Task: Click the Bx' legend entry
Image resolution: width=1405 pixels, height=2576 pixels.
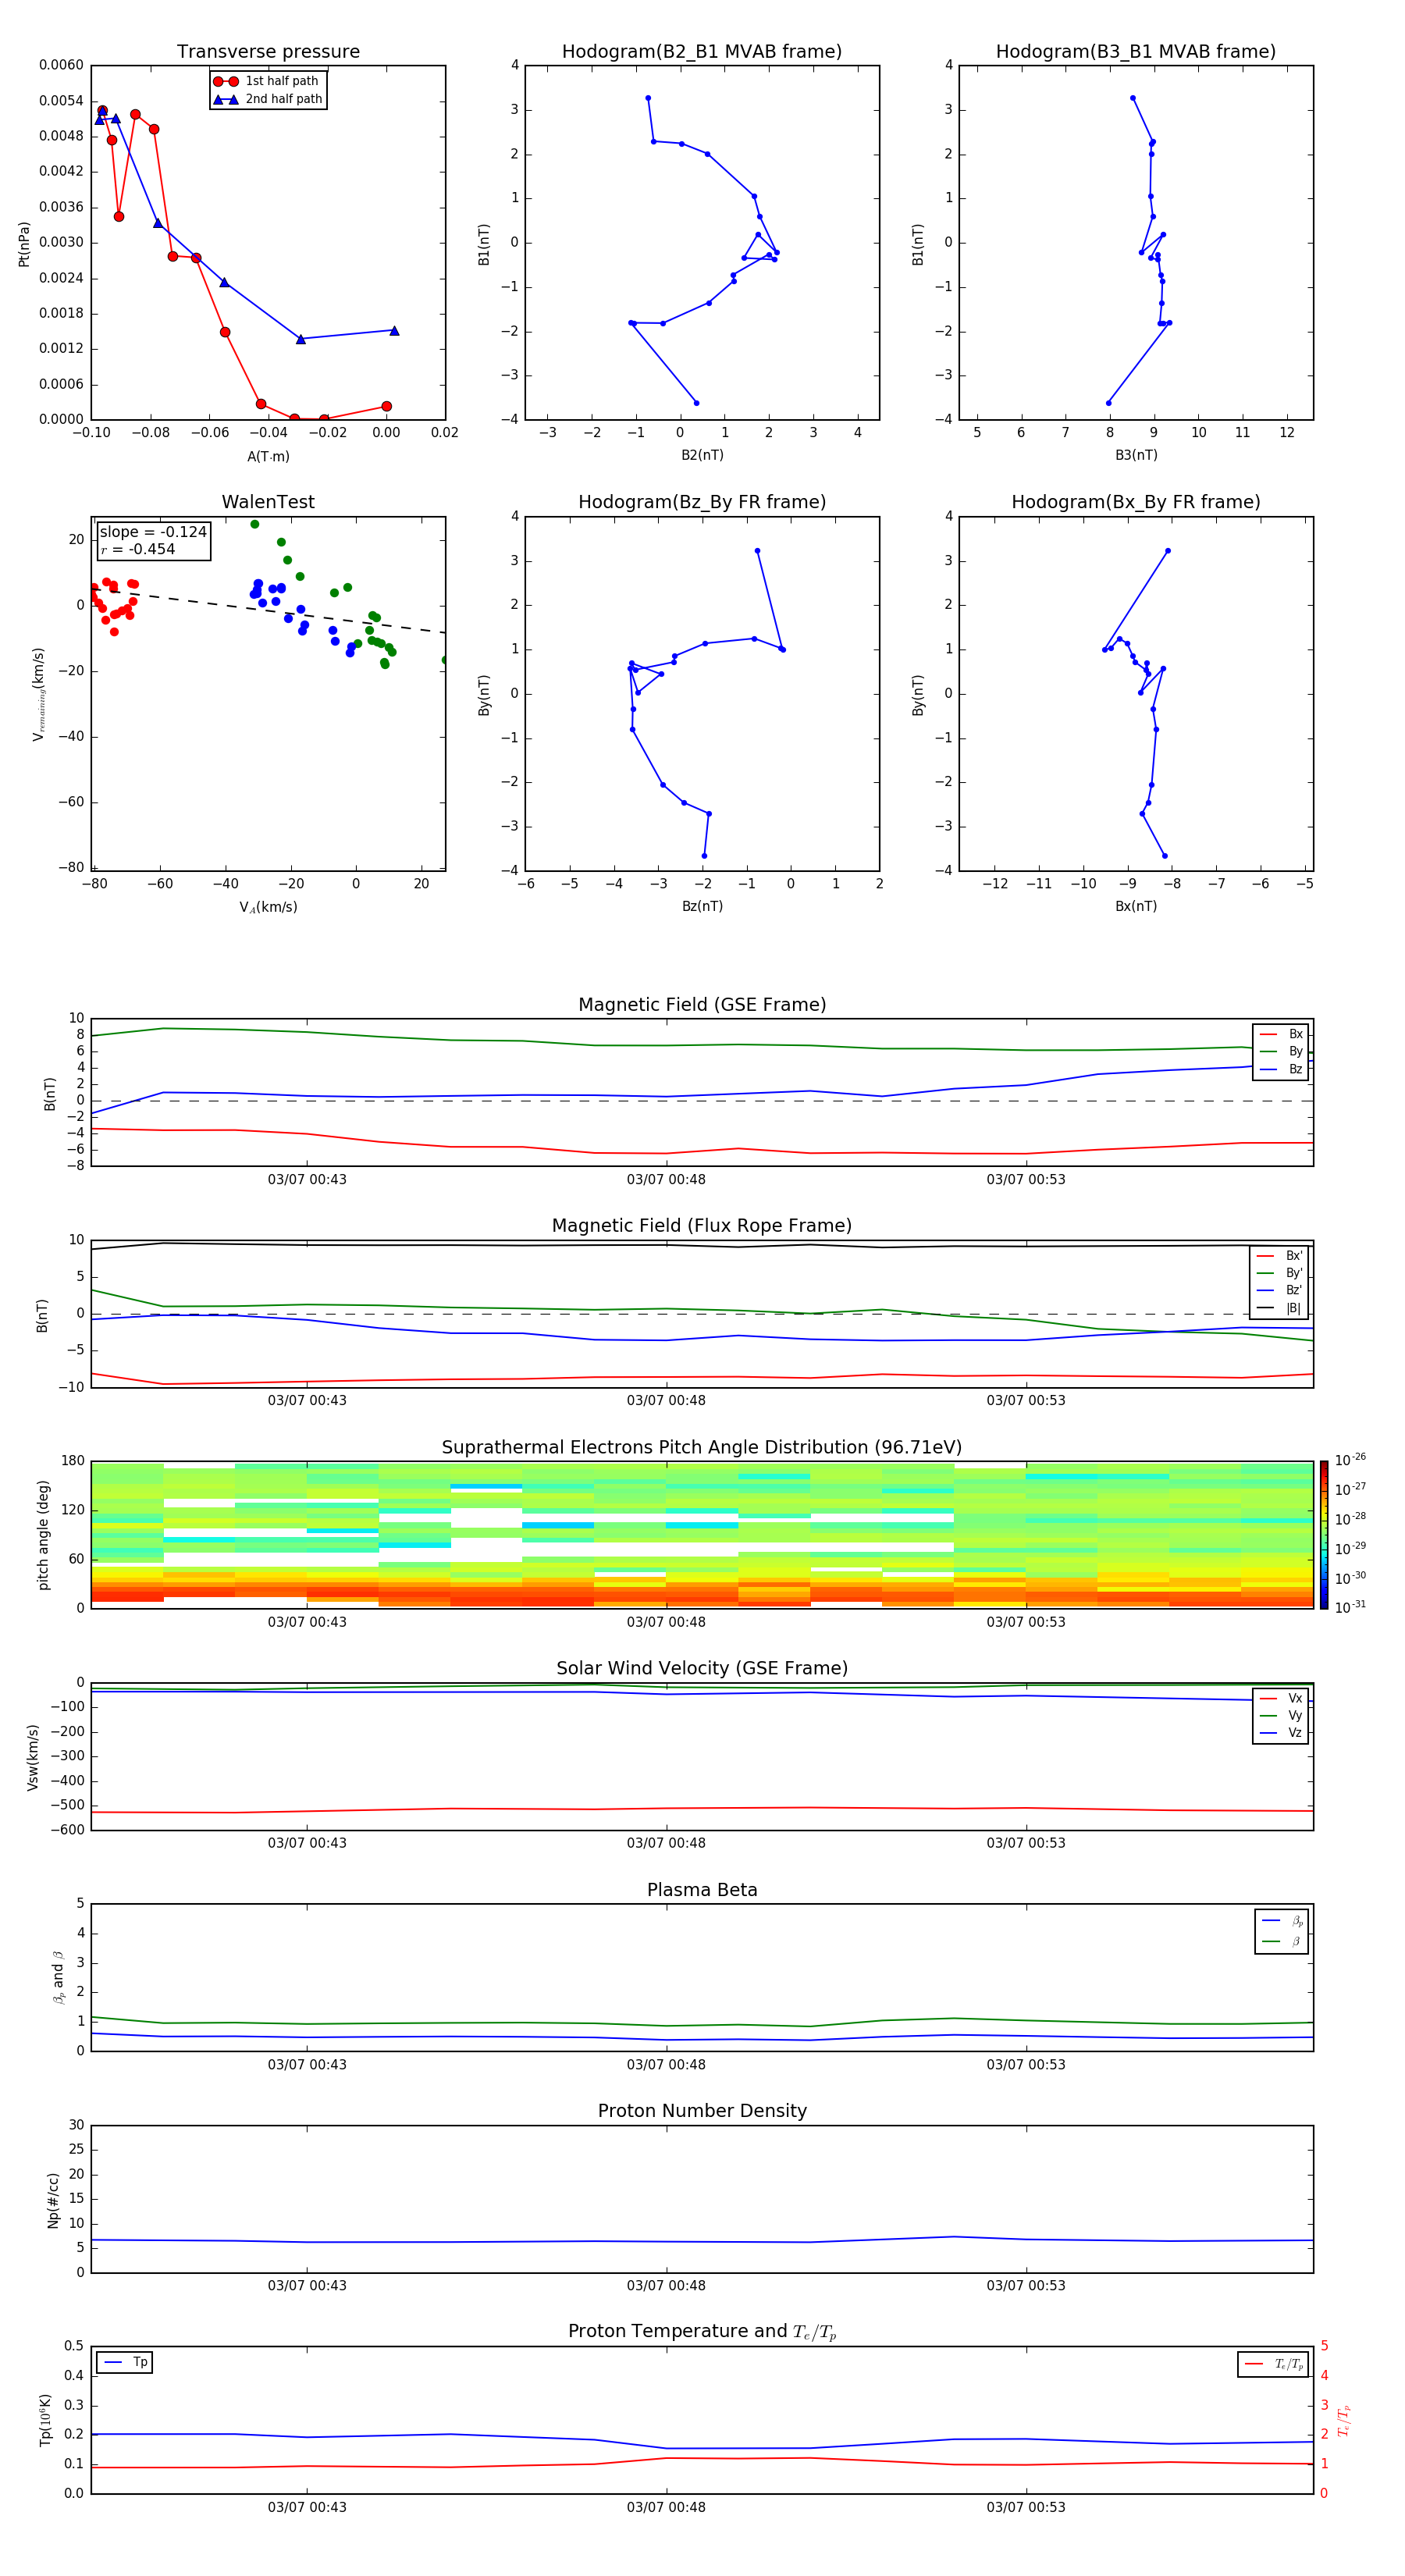Action: (x=1280, y=1256)
